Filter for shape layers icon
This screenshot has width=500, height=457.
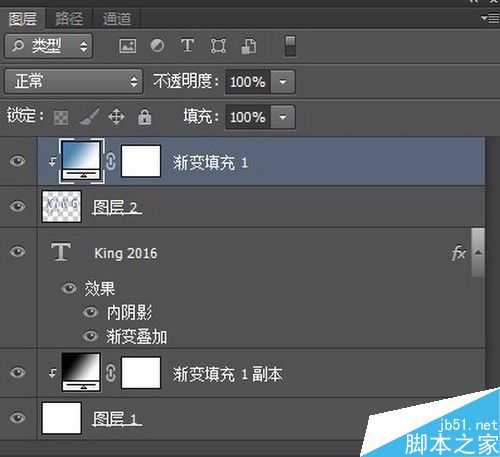click(x=218, y=46)
